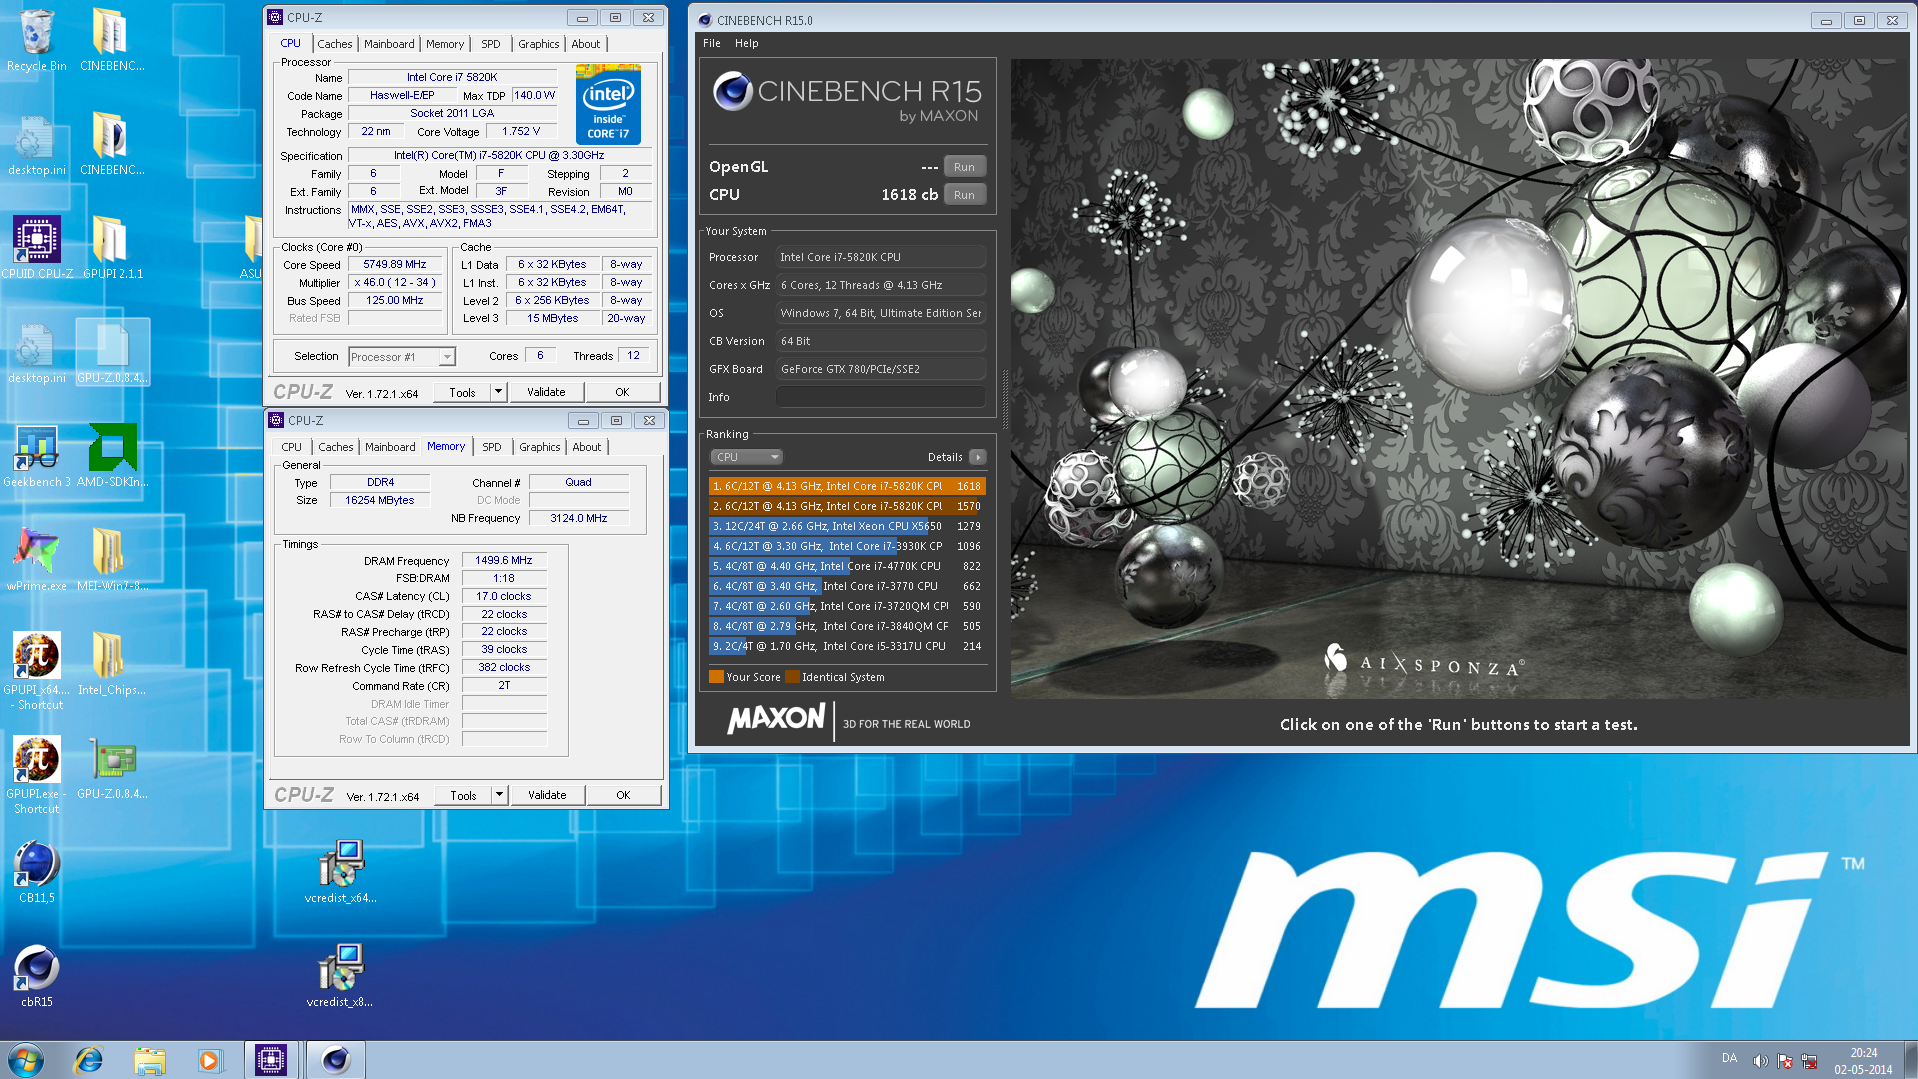Select the i5-3317U ranking entry
The width and height of the screenshot is (1918, 1079).
click(x=847, y=646)
